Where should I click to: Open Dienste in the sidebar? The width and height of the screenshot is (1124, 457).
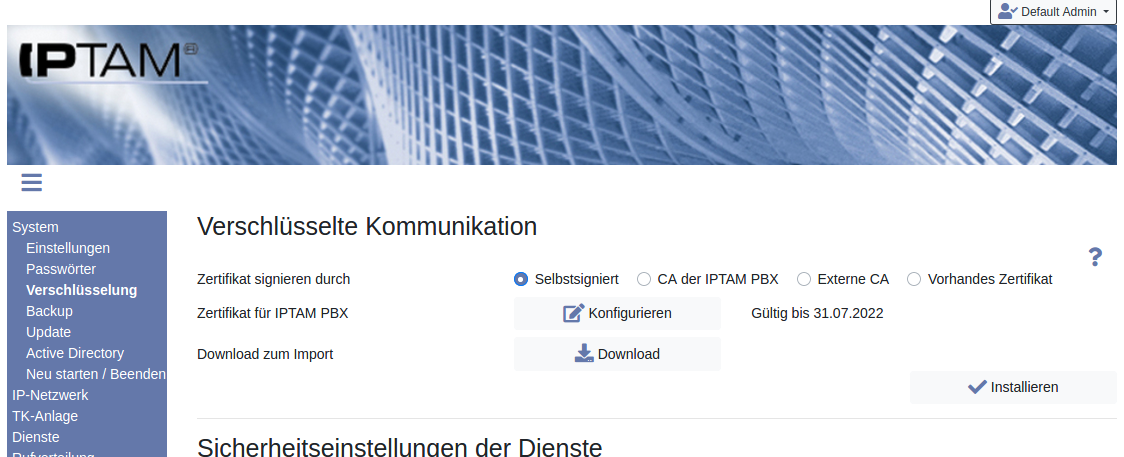(x=36, y=437)
